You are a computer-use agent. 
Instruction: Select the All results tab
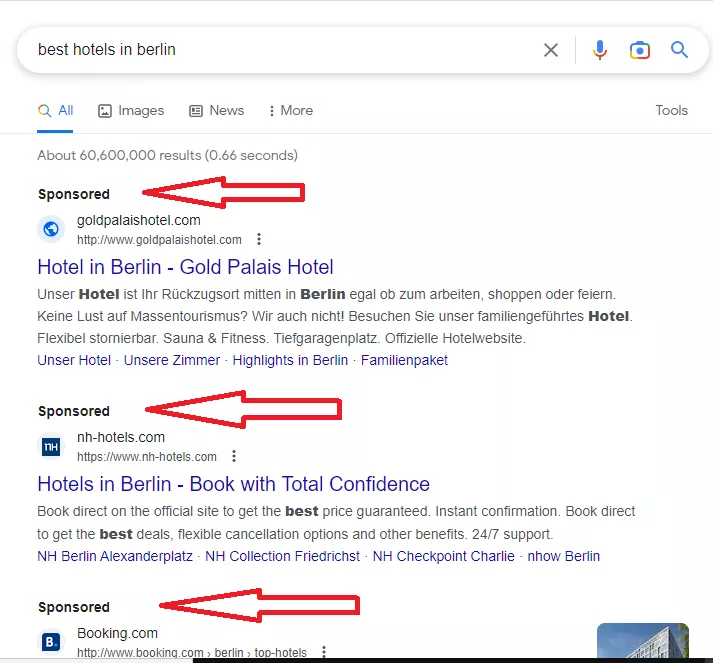pyautogui.click(x=55, y=110)
